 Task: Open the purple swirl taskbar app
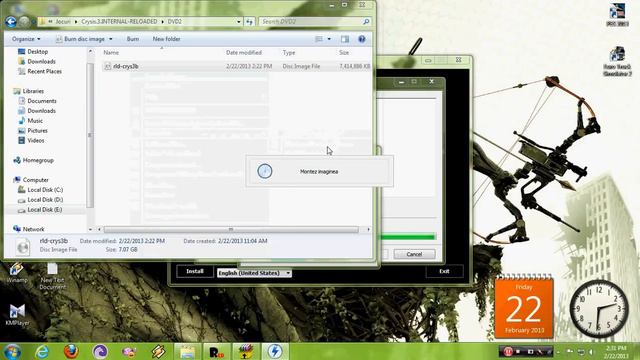(100, 351)
